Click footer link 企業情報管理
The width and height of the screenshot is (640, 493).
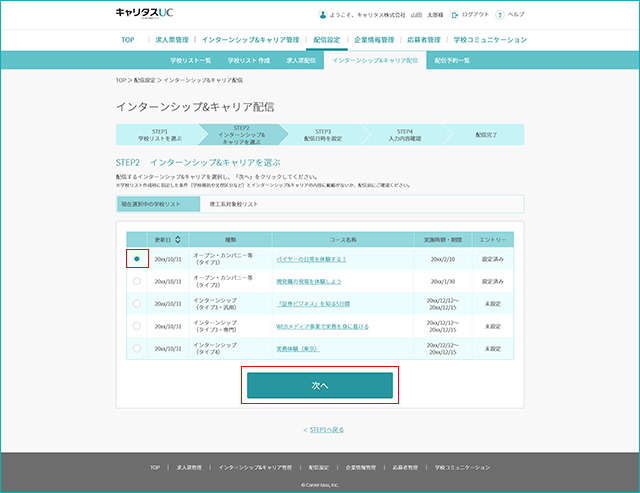tap(361, 467)
